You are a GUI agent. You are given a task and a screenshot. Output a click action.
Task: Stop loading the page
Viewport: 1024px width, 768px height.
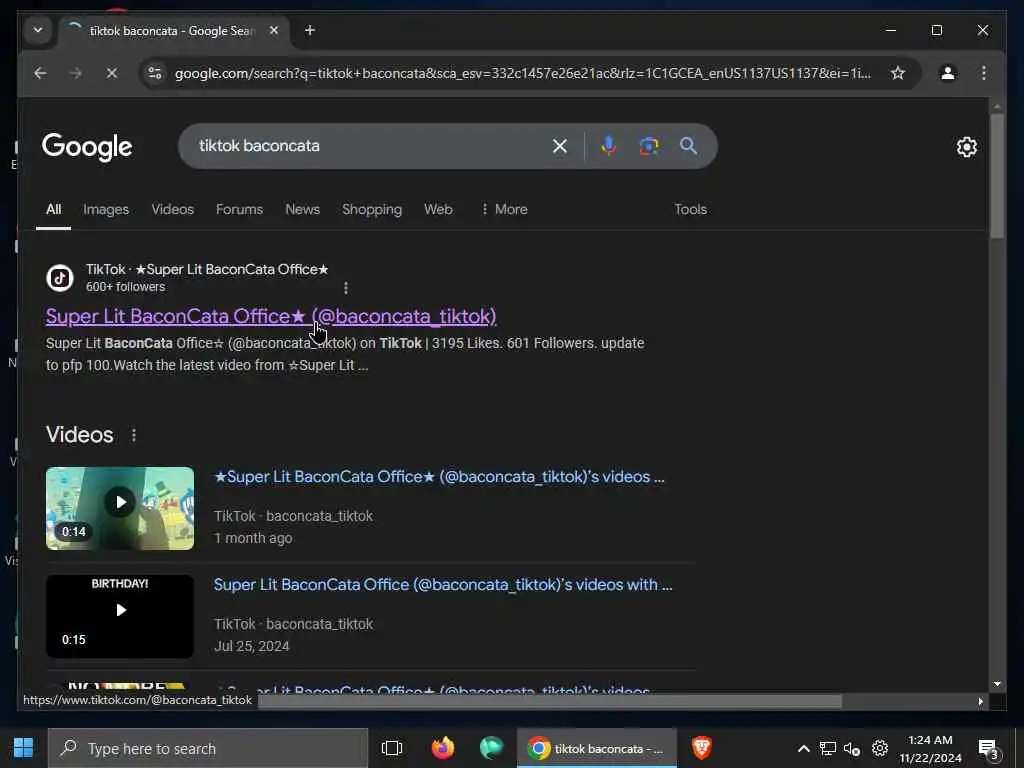click(x=112, y=73)
